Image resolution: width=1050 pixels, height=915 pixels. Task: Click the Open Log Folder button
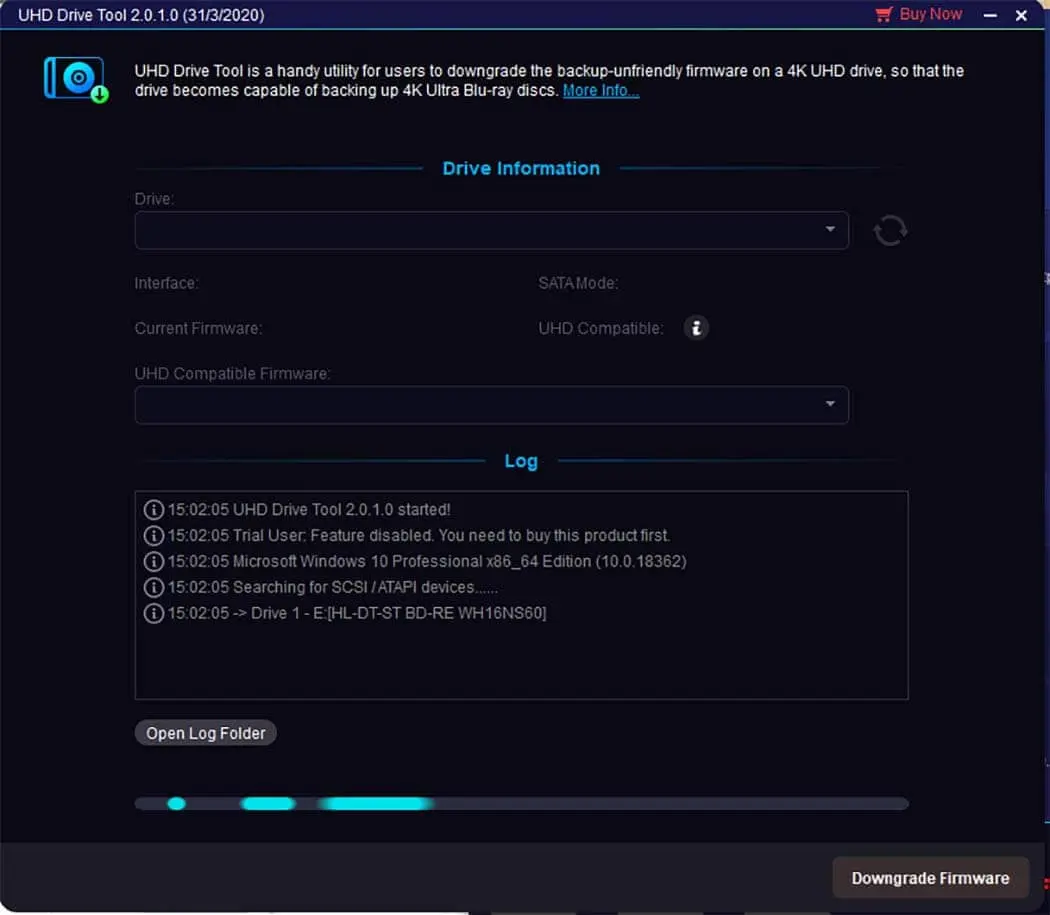pyautogui.click(x=206, y=733)
